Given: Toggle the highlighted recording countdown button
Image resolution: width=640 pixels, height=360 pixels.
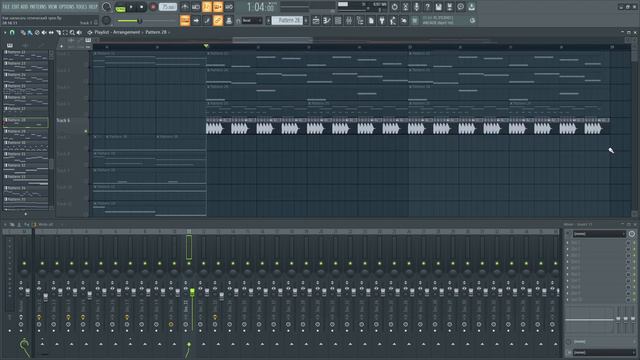Looking at the screenshot, I should point(207,7).
